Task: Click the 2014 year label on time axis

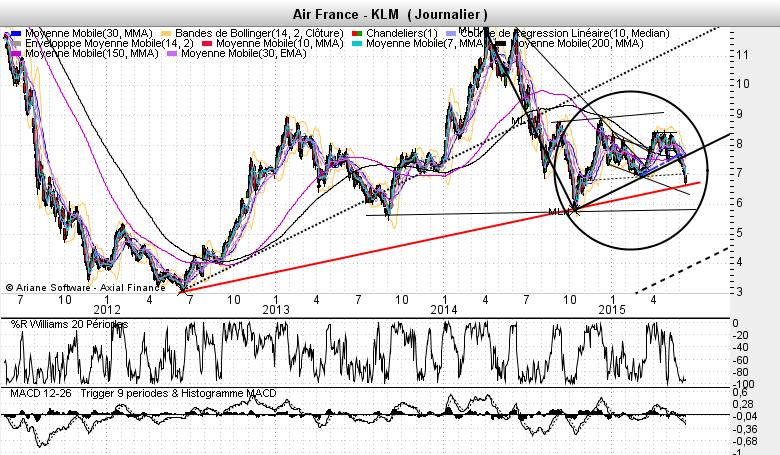Action: 445,311
